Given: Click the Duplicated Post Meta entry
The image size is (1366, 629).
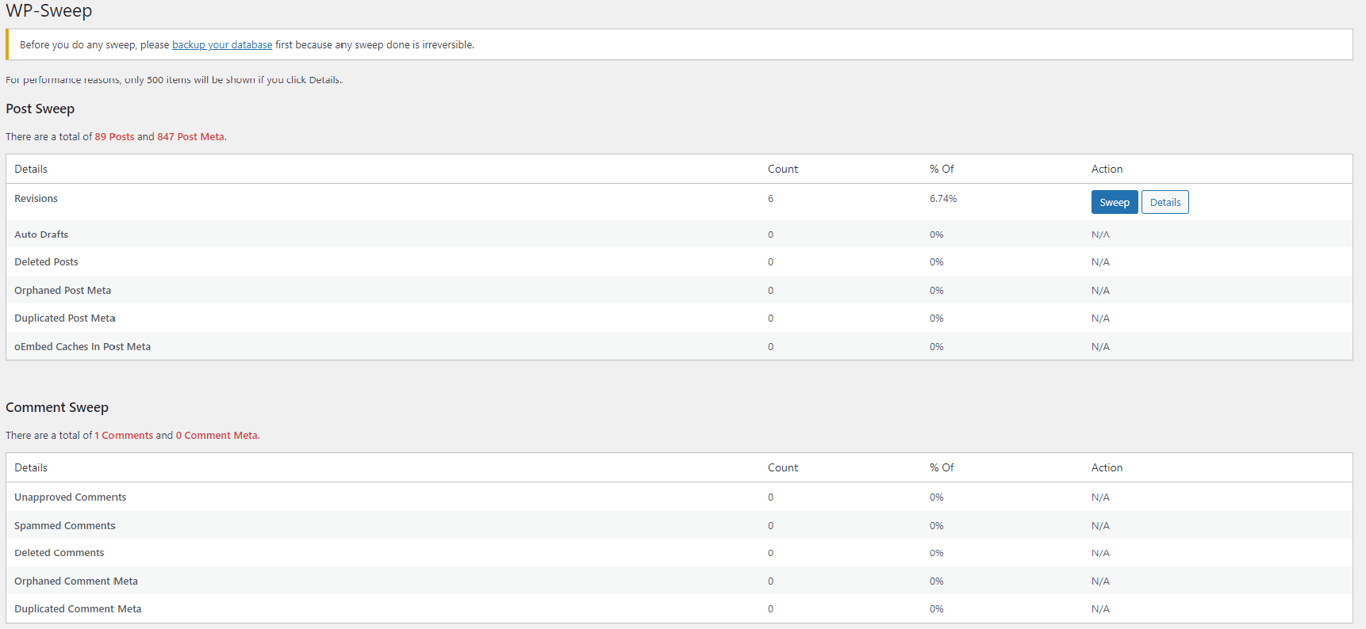Looking at the screenshot, I should [x=64, y=318].
